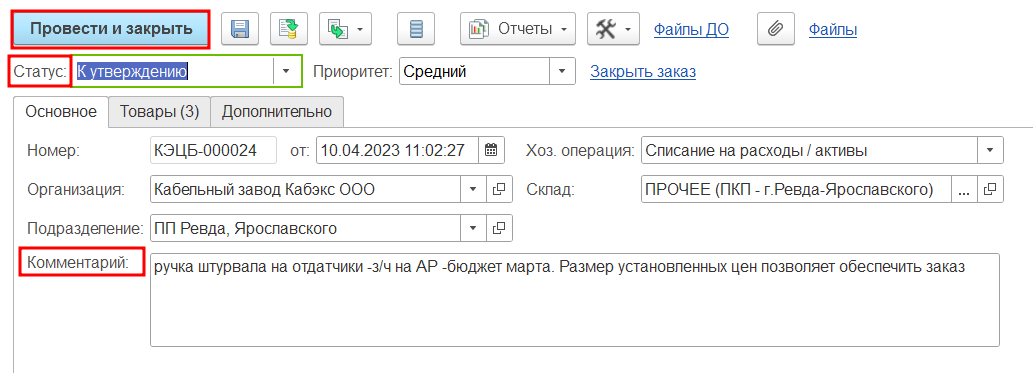Click into the Комментарий text field
Screen dimensions: 1033x373
[x=574, y=300]
